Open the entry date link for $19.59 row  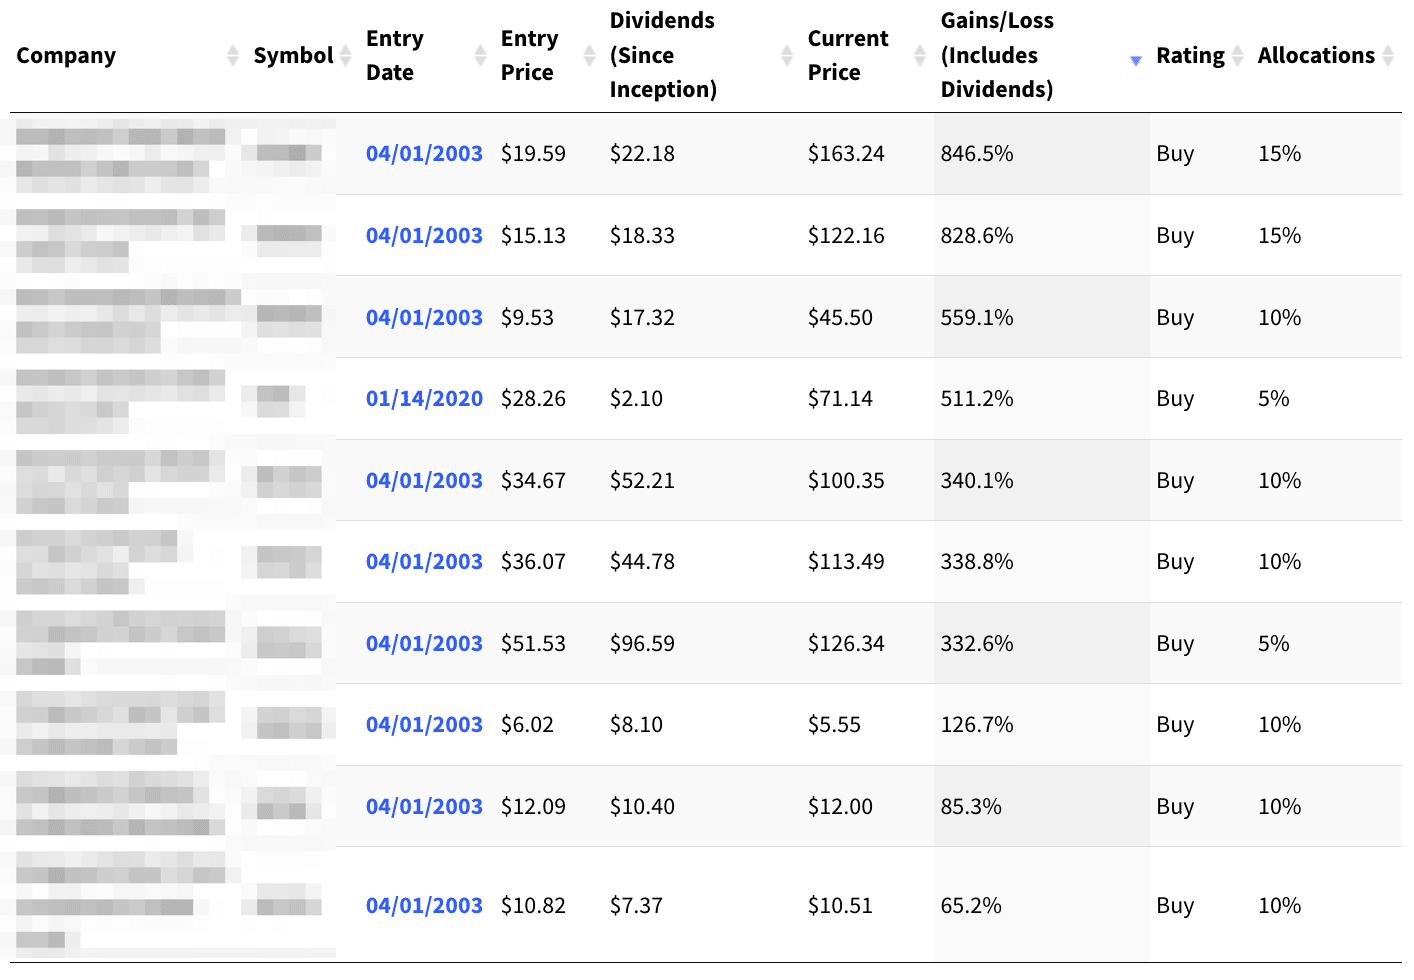pos(424,154)
